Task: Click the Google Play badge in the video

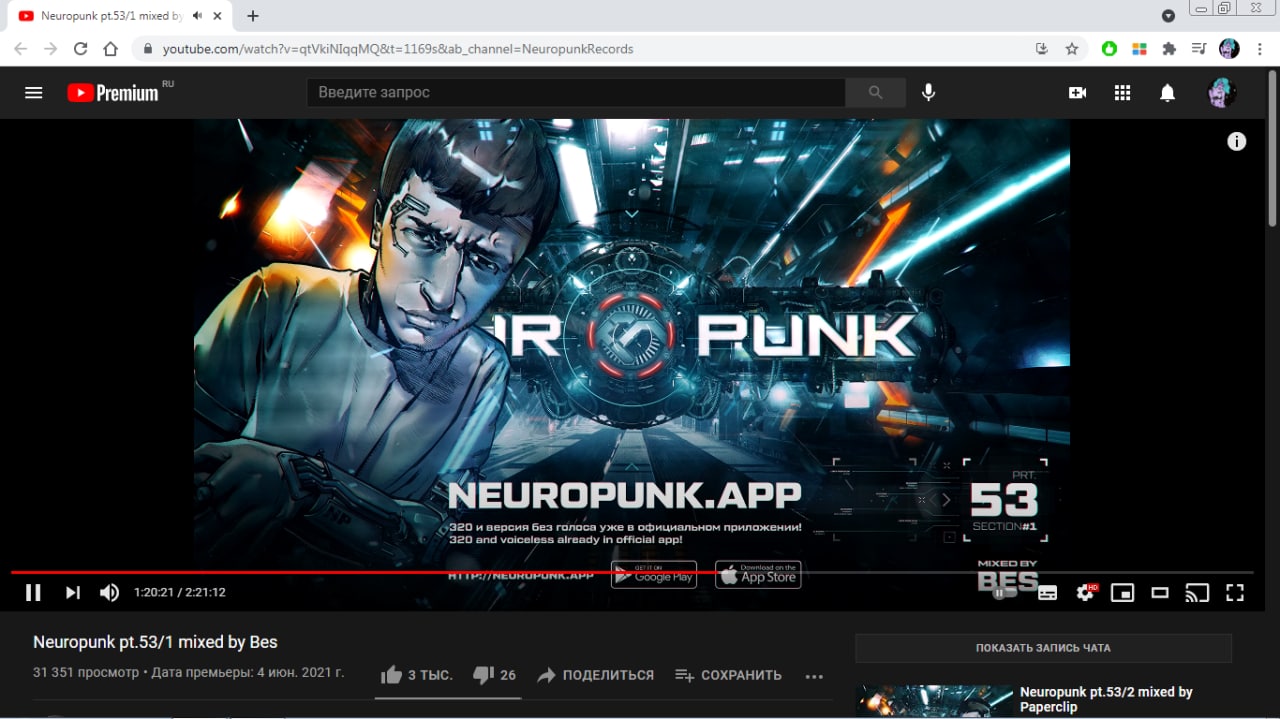Action: (x=654, y=574)
